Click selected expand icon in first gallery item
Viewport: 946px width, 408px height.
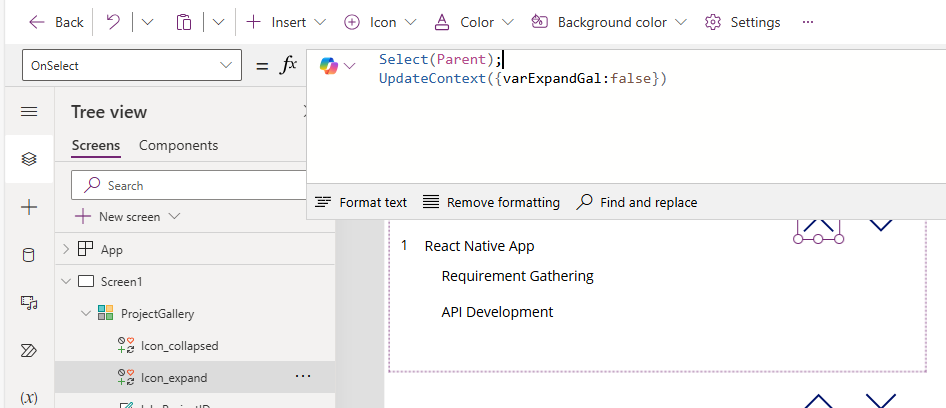coord(818,229)
